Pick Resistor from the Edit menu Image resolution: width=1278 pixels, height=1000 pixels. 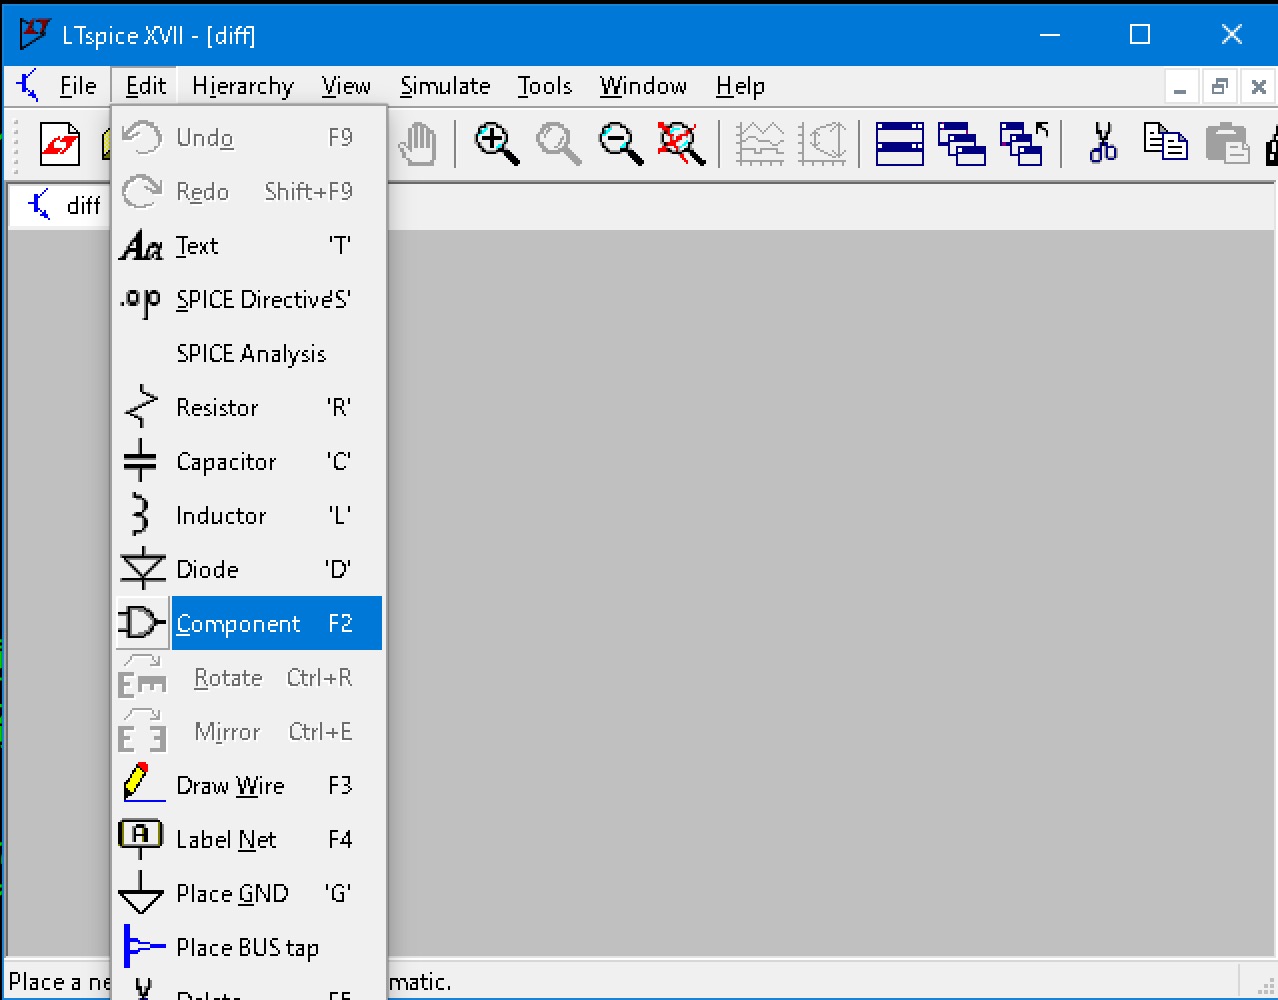[249, 407]
